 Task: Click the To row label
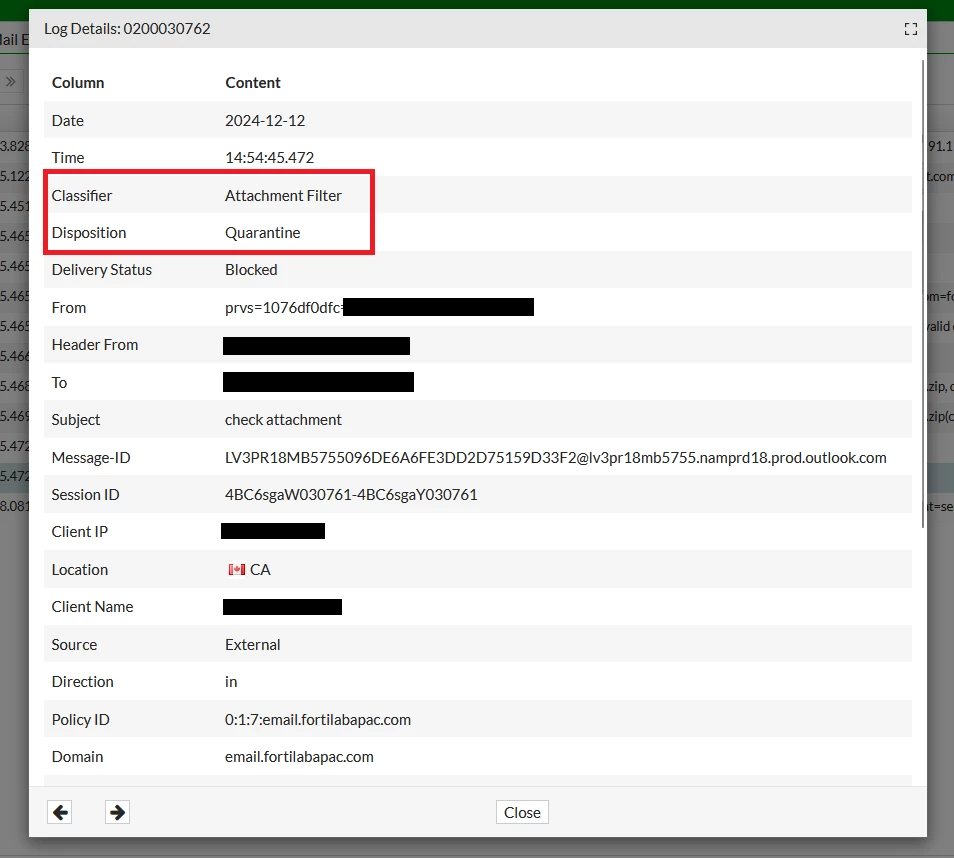pos(59,383)
